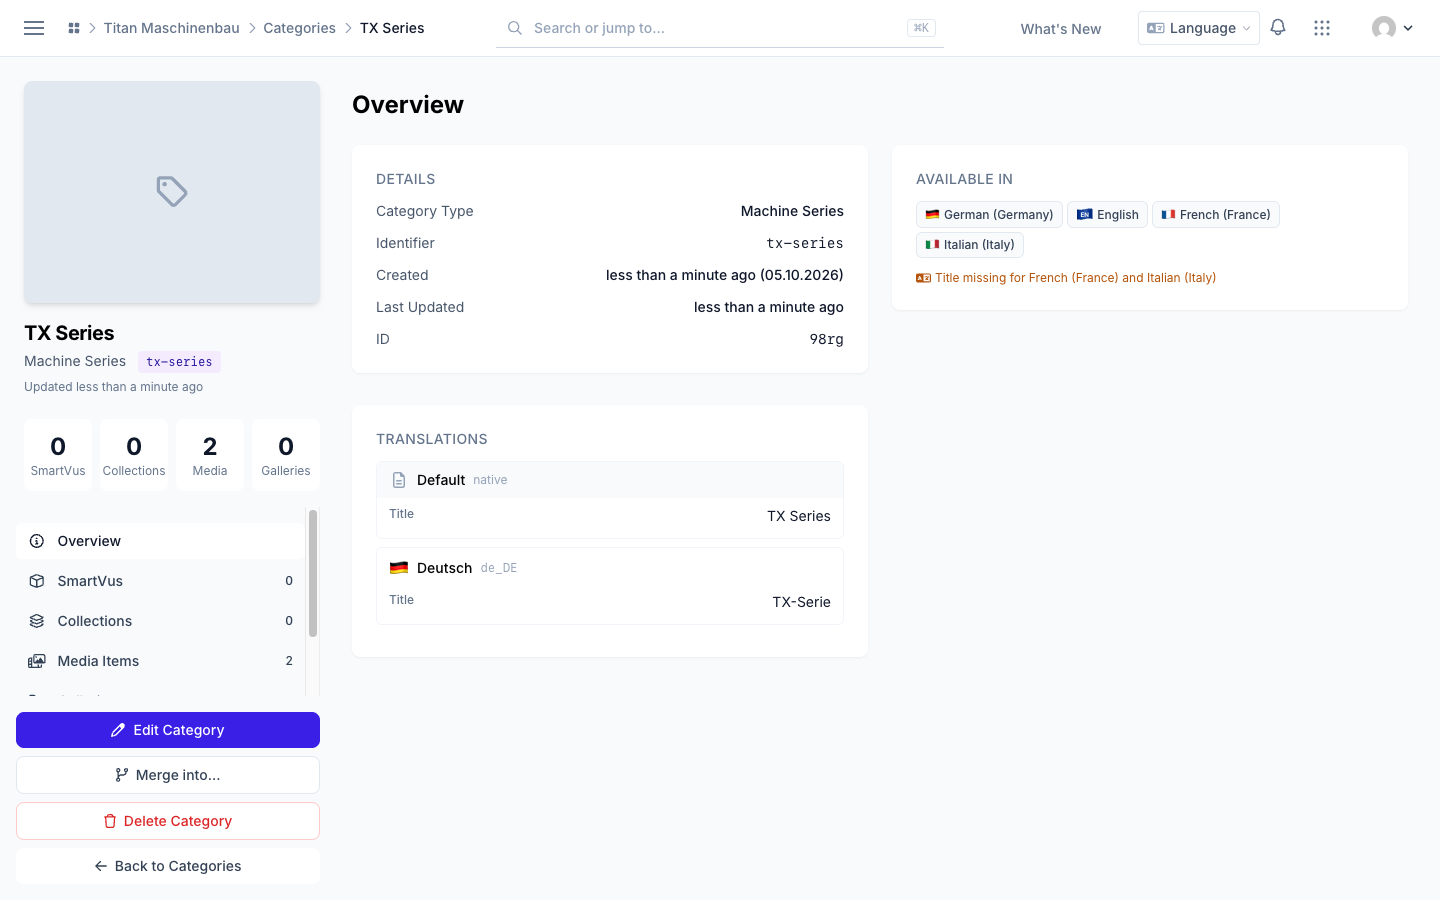The image size is (1440, 900).
Task: Click the SmartVus cube icon in the side navigation
Action: click(37, 581)
